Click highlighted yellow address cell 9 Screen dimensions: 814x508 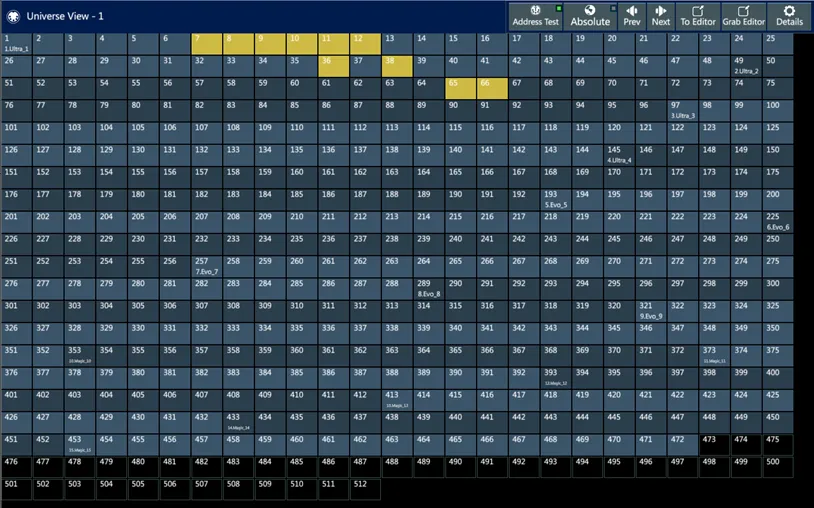coord(270,44)
